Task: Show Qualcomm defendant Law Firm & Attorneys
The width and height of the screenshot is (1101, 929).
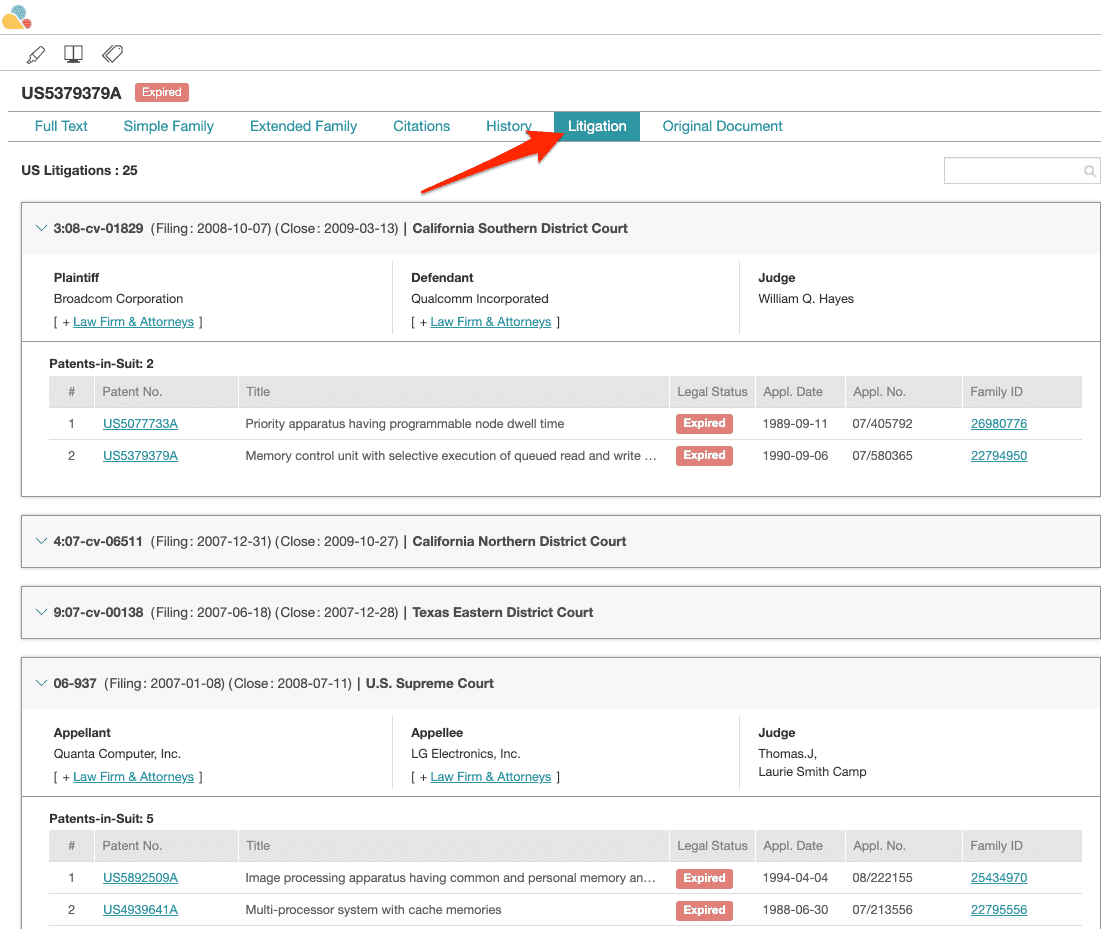Action: click(x=491, y=322)
